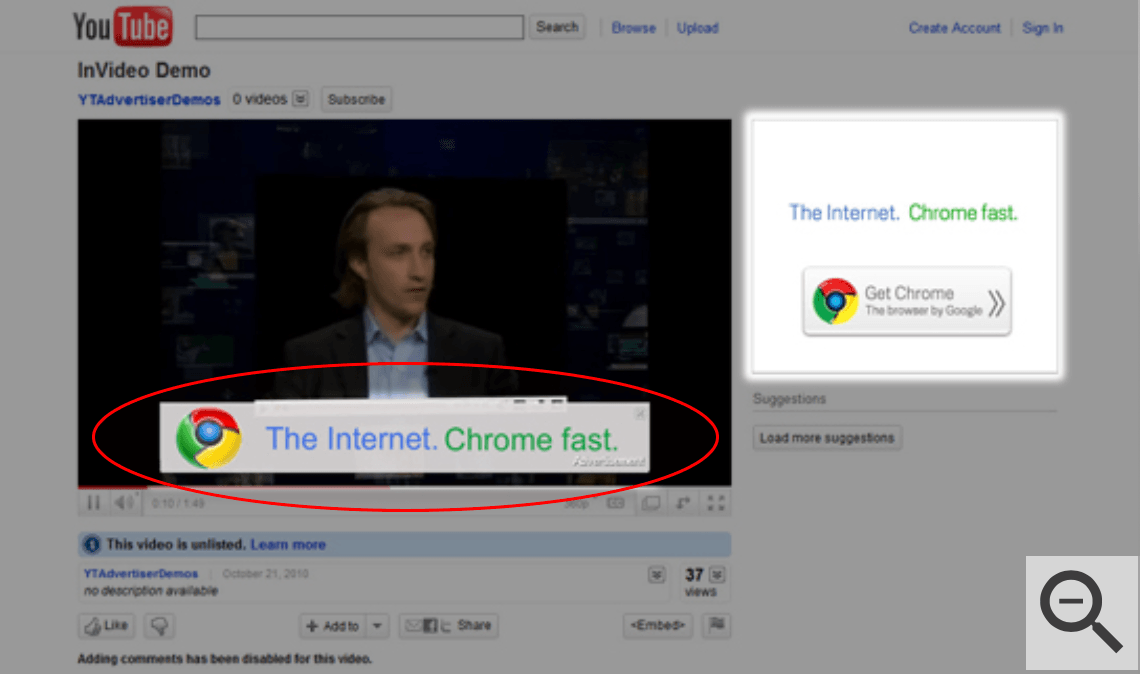Viewport: 1142px width, 674px height.
Task: Enter fullscreen video mode
Action: (716, 503)
